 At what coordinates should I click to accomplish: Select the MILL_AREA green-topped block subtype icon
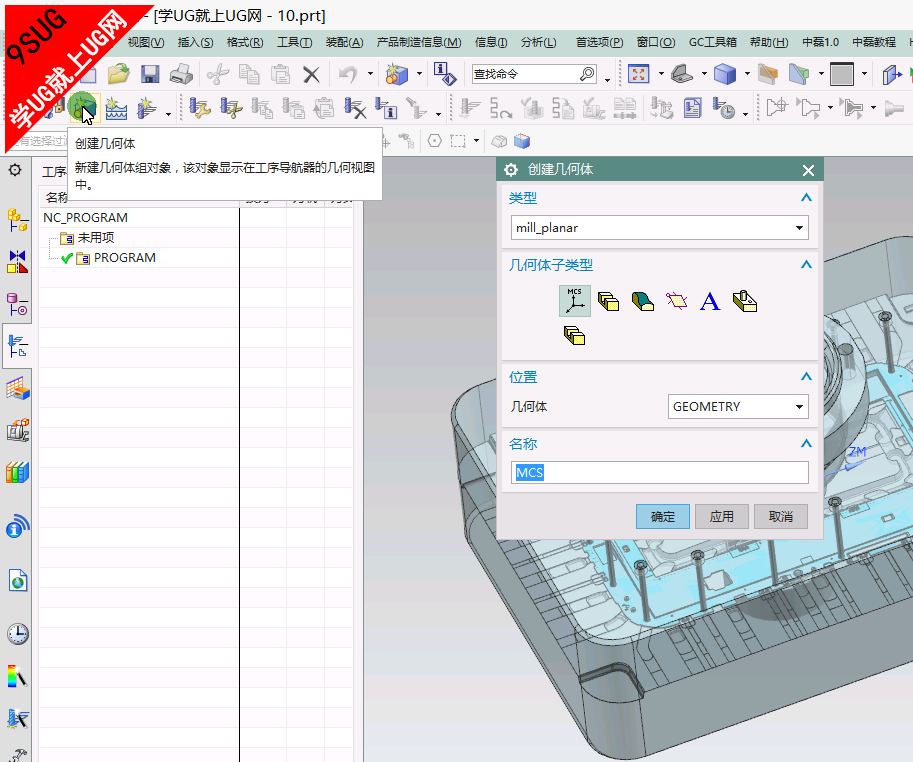(642, 302)
